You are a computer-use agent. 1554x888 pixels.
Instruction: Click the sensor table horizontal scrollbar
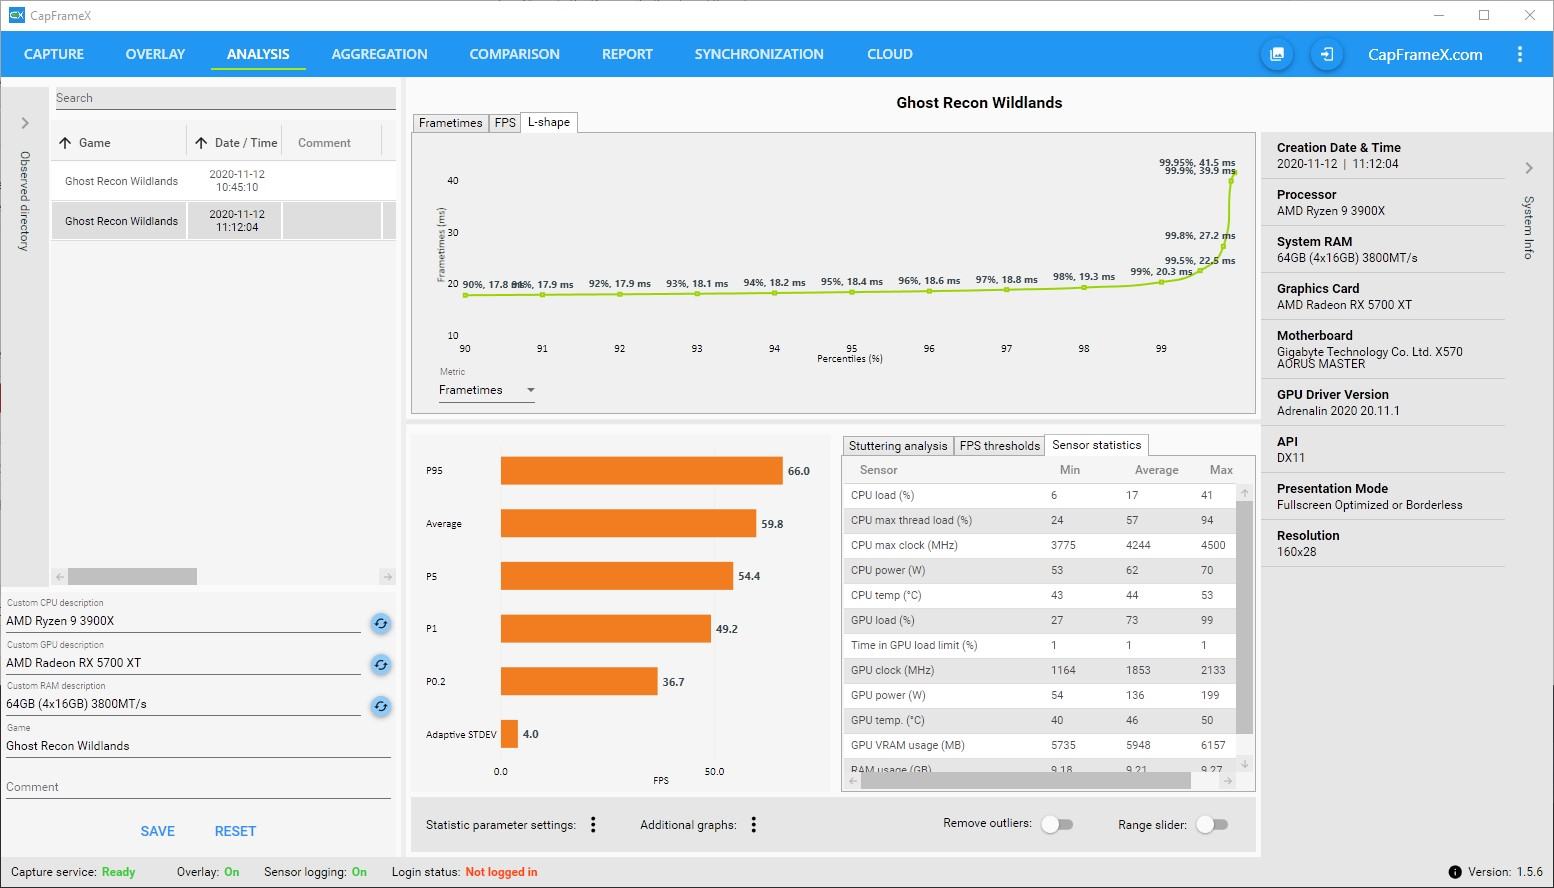click(1026, 780)
